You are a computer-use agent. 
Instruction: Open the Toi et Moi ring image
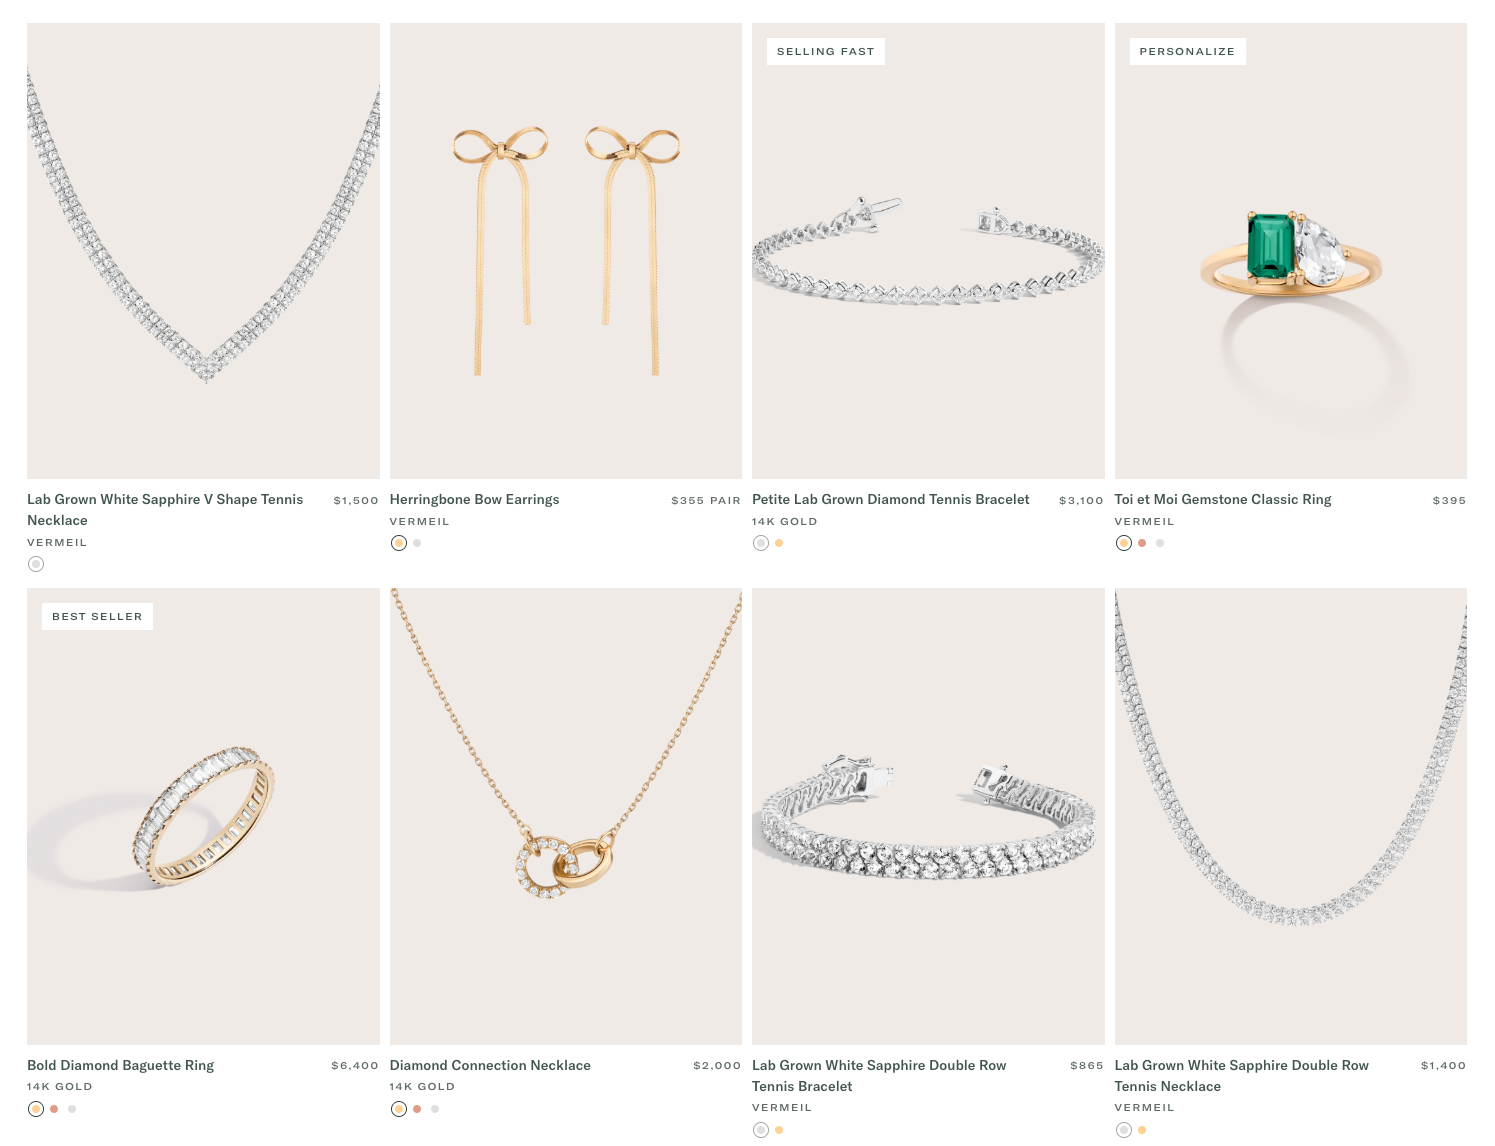1290,251
